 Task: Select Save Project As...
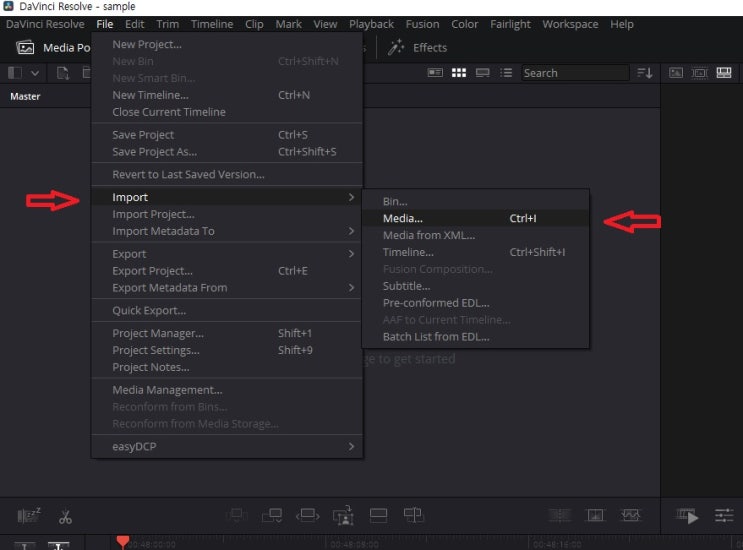[x=227, y=152]
